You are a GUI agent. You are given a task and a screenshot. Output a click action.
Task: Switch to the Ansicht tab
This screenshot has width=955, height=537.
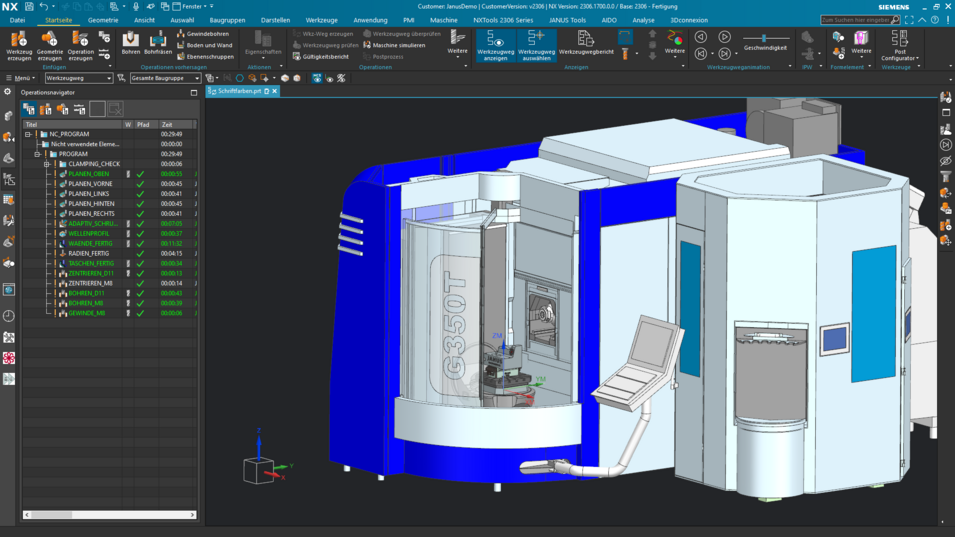[x=144, y=20]
